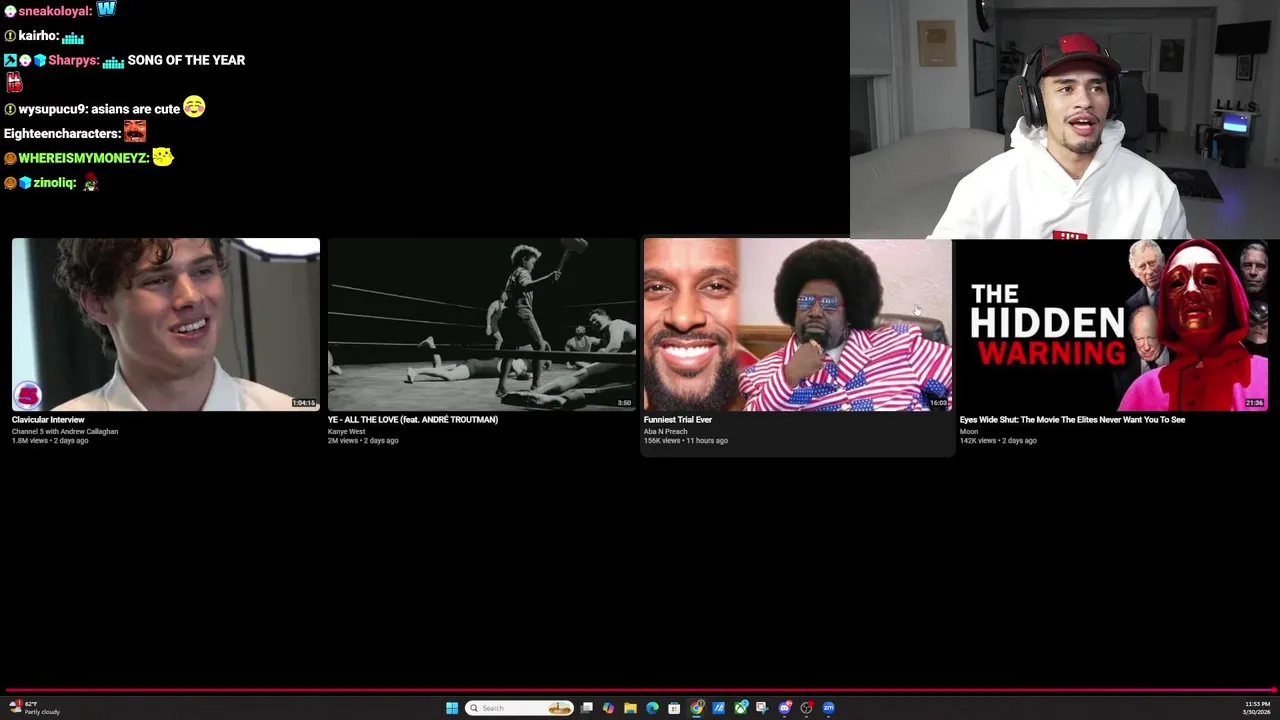Switch to Google Chrome on the taskbar
Viewport: 1280px width, 720px height.
[x=696, y=708]
